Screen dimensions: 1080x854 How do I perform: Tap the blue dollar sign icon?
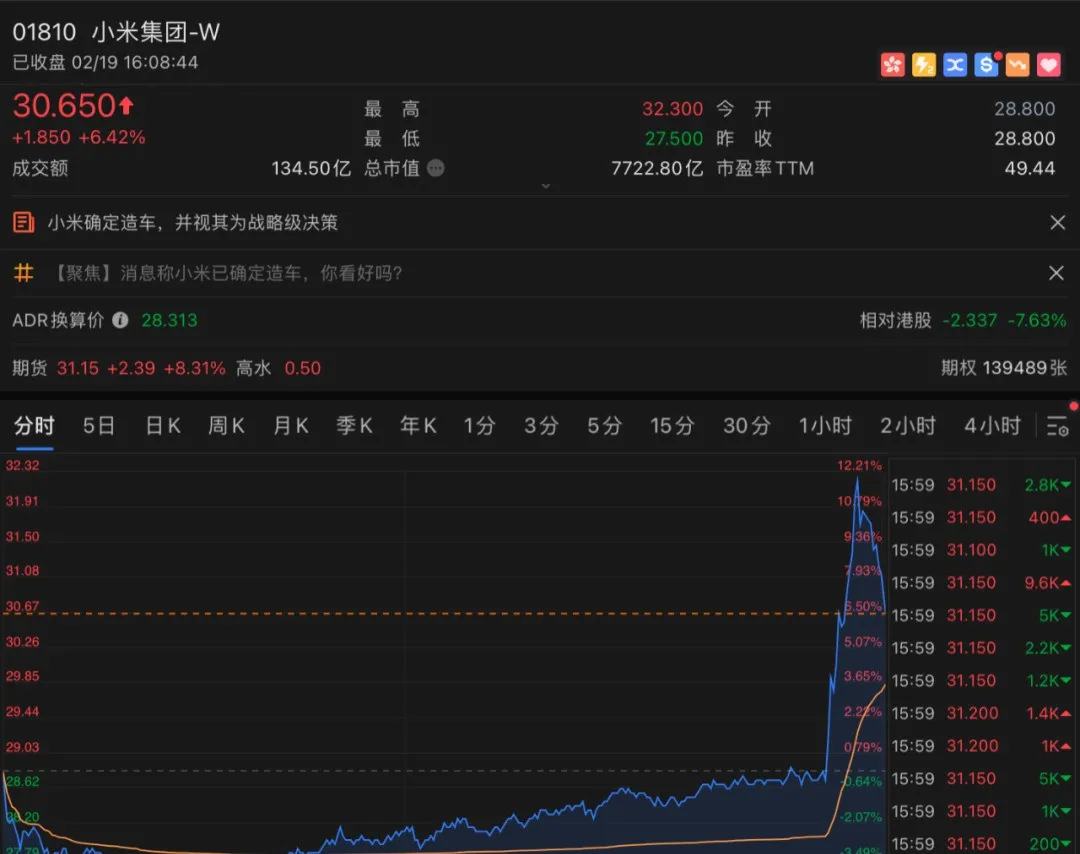986,65
